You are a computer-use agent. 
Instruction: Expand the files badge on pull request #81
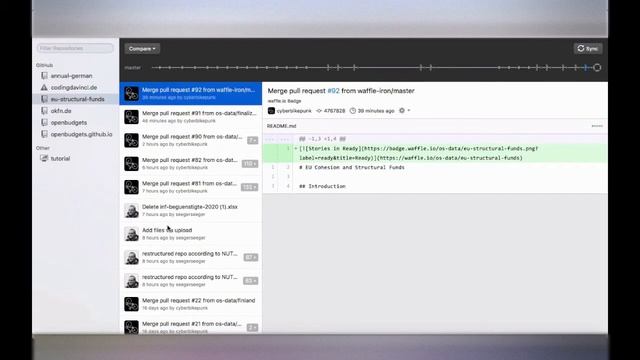click(x=250, y=187)
